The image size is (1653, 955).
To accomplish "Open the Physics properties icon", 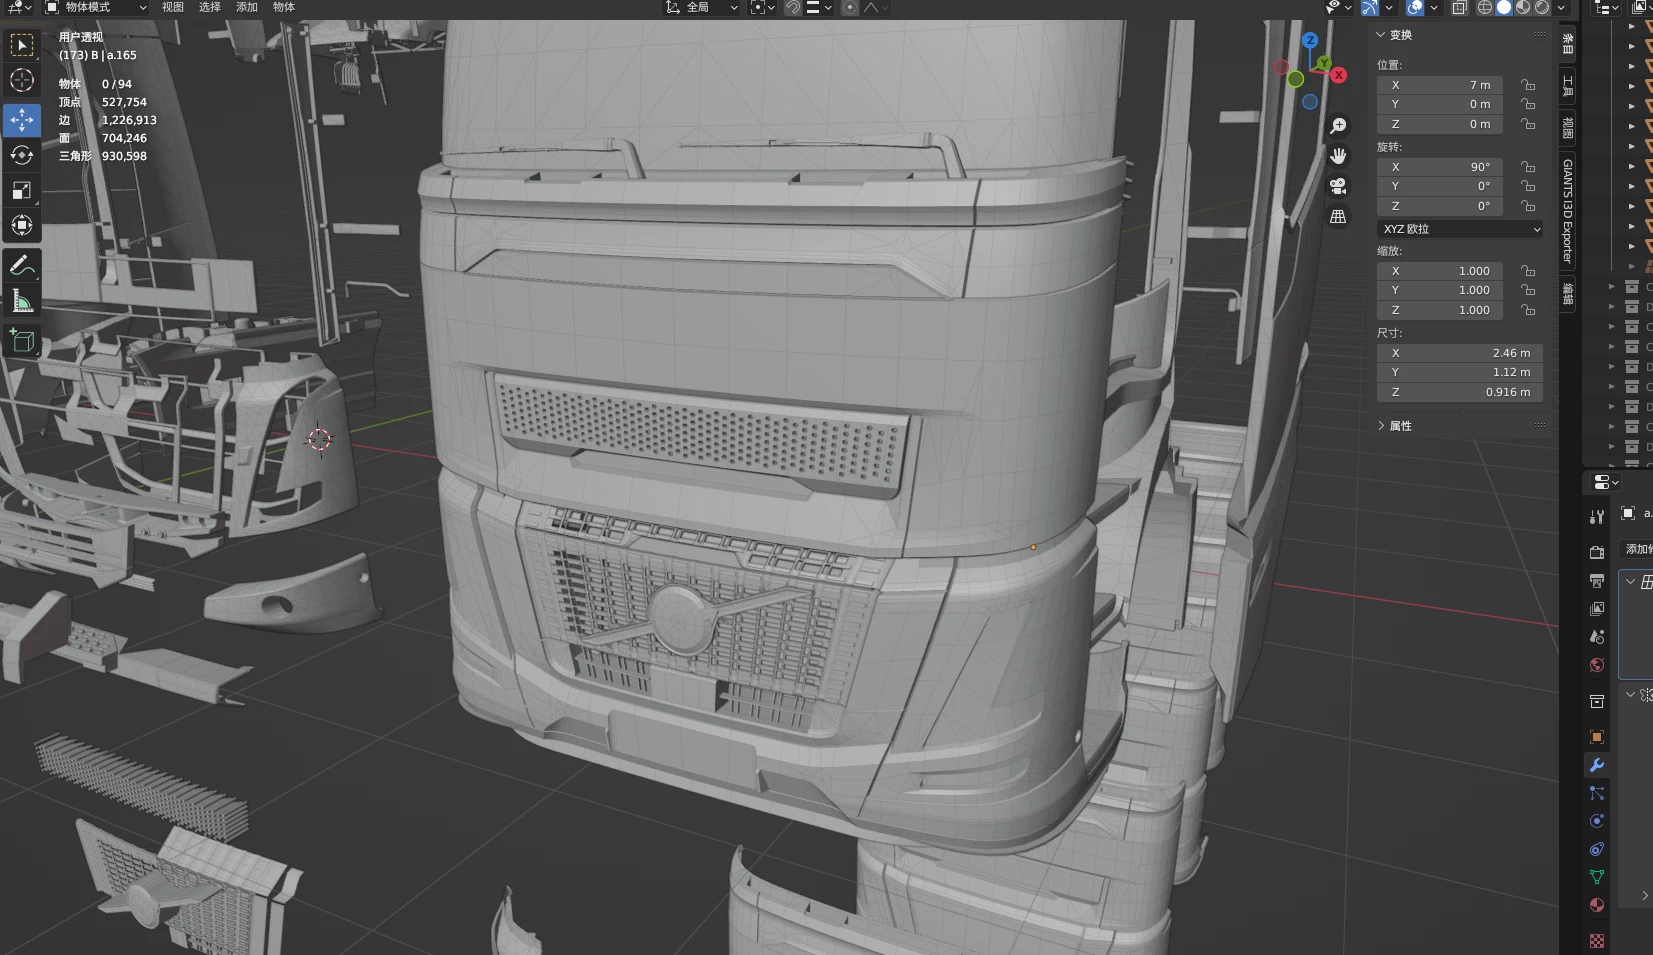I will [1596, 821].
